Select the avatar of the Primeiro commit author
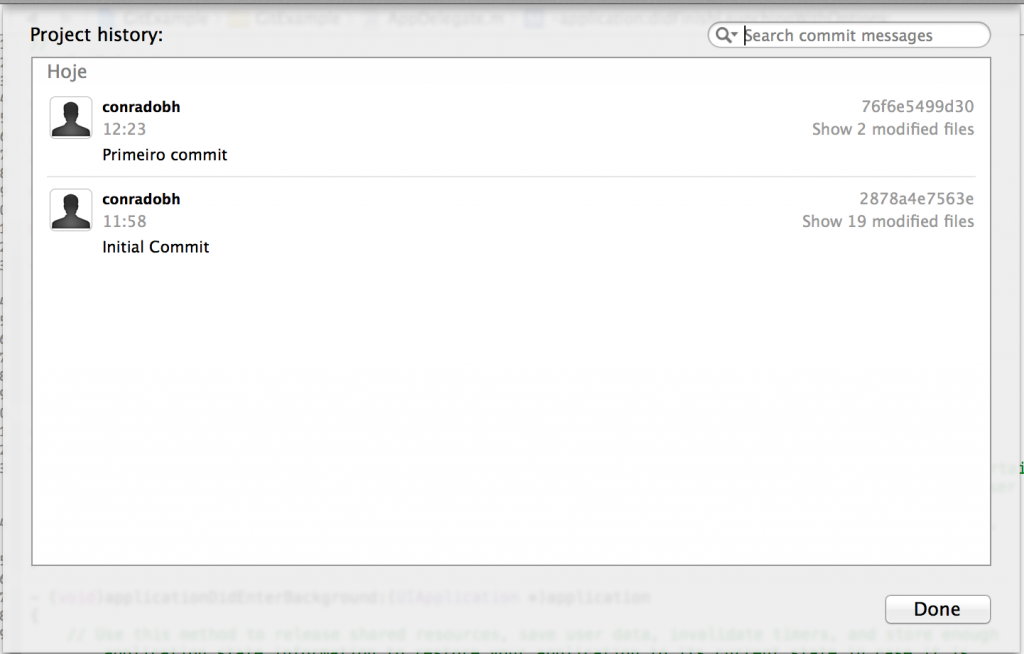This screenshot has width=1024, height=654. click(71, 118)
